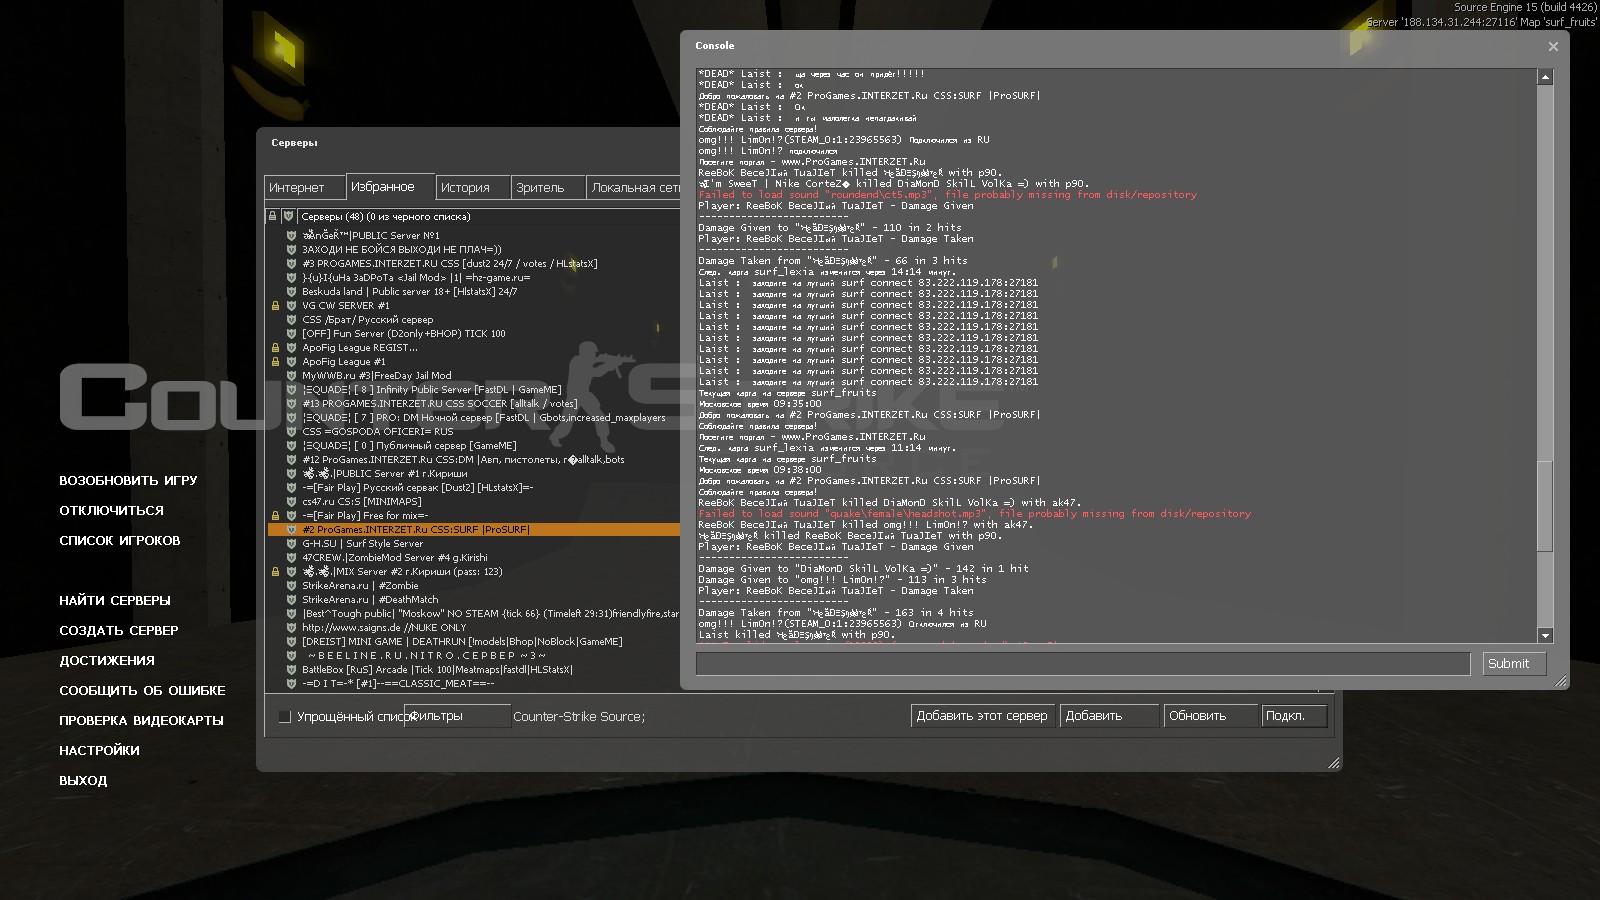Viewport: 1600px width, 900px height.
Task: Select Best^Tough public "Moskow" NO STEAM server
Action: coord(474,614)
